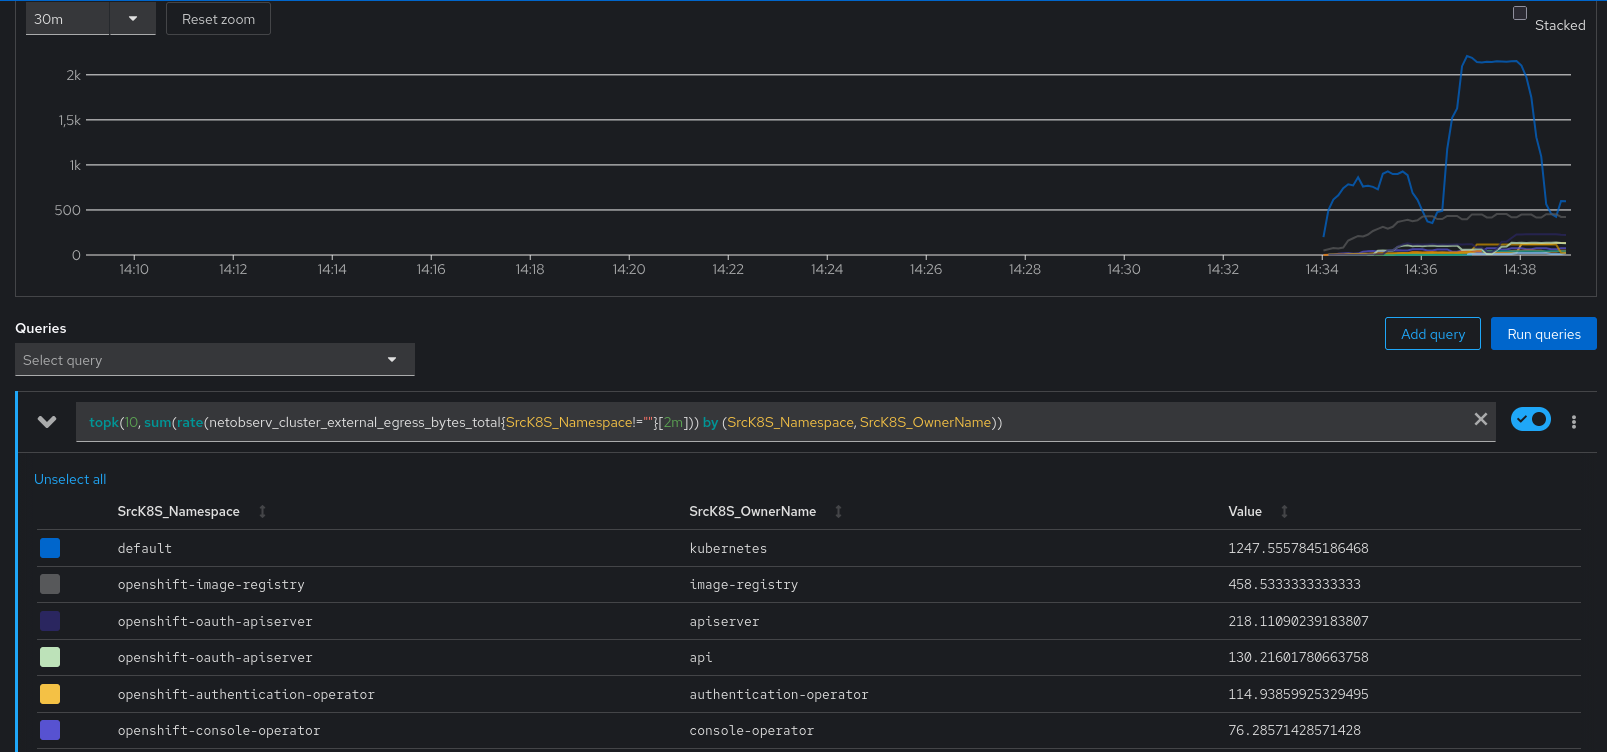The image size is (1607, 752).
Task: Click the Run queries button
Action: tap(1543, 334)
